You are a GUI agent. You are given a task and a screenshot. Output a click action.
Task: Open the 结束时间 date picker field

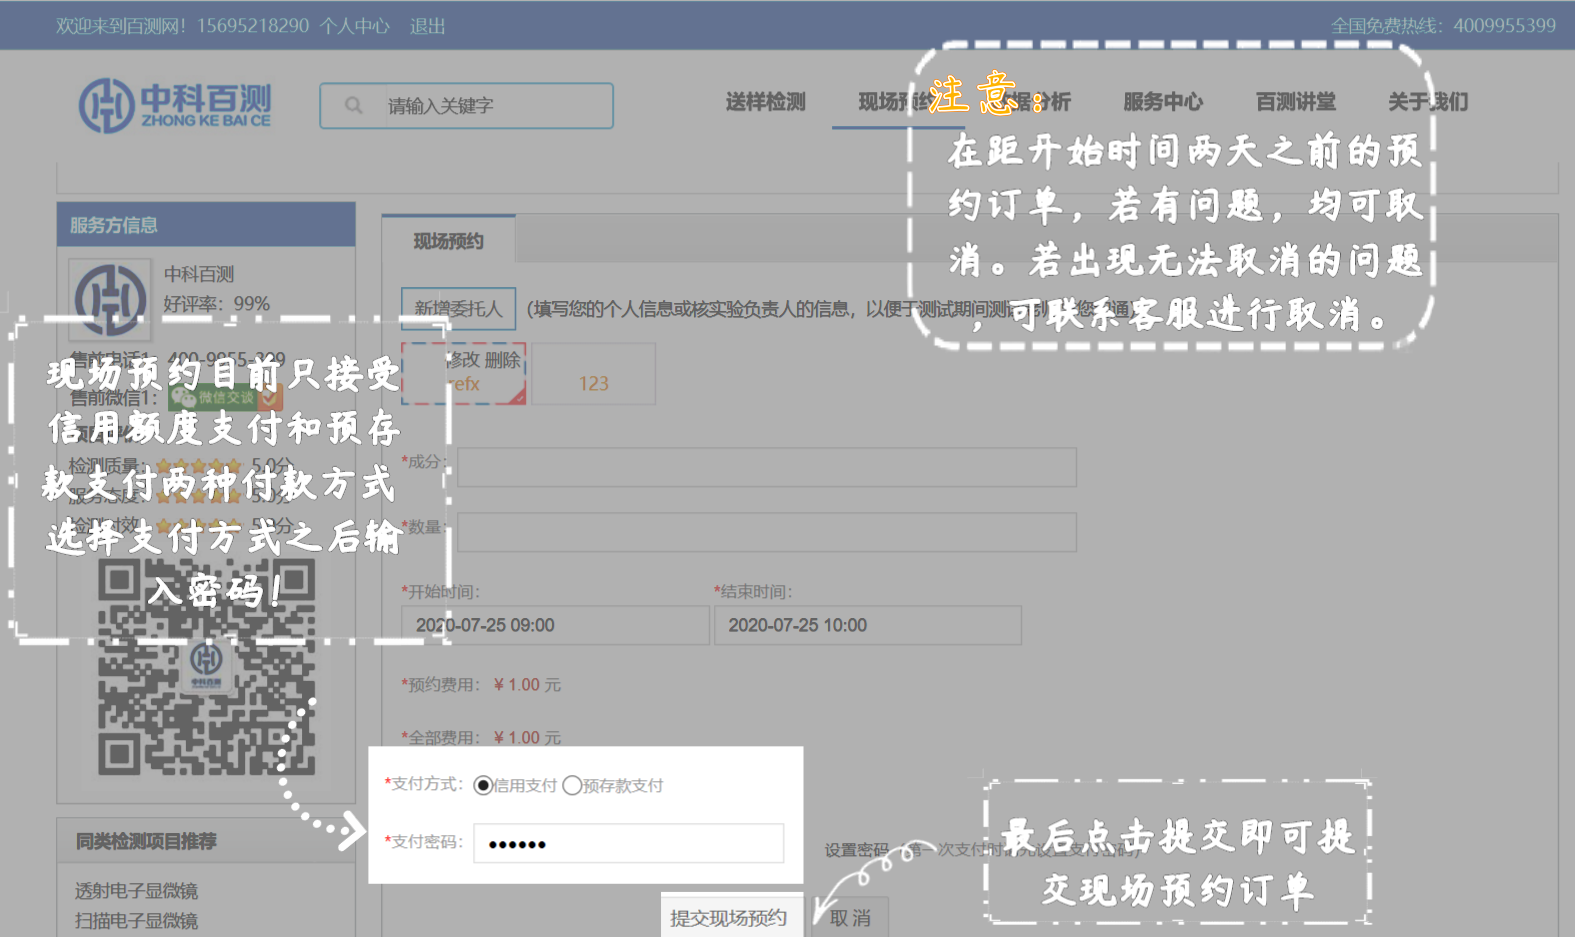click(867, 625)
